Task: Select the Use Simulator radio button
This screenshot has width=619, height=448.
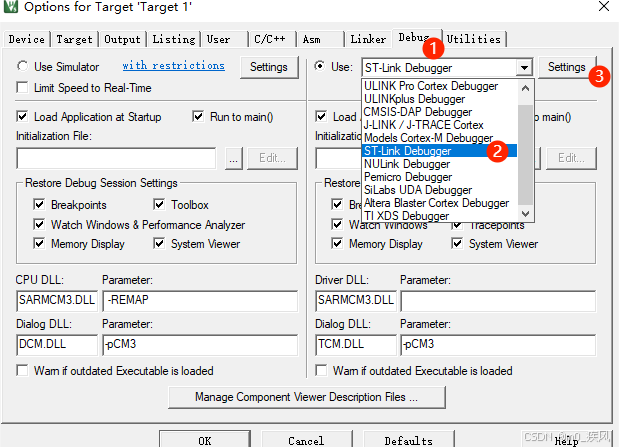Action: click(23, 66)
